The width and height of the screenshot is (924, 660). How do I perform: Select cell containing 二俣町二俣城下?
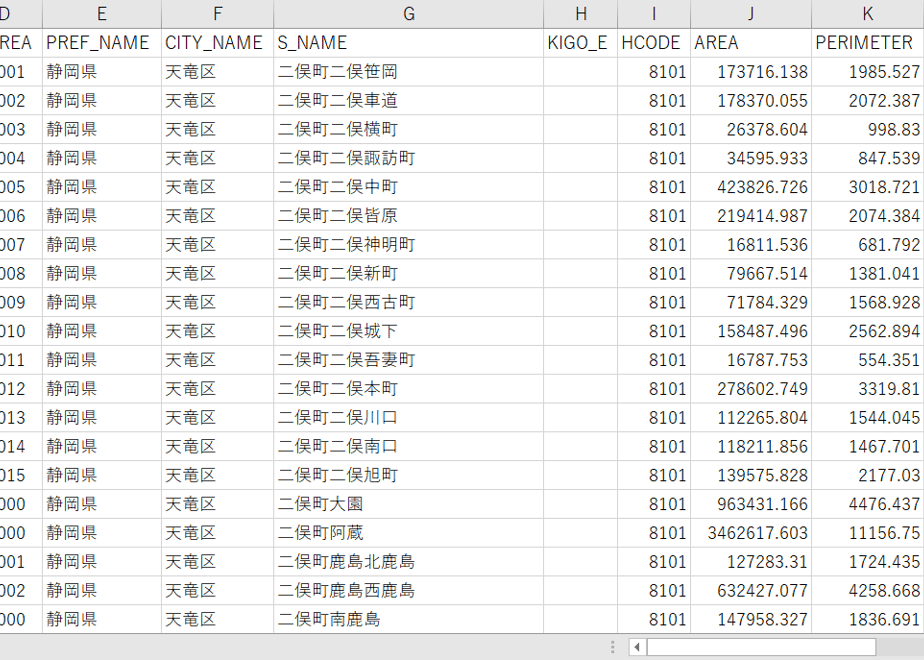[x=408, y=332]
